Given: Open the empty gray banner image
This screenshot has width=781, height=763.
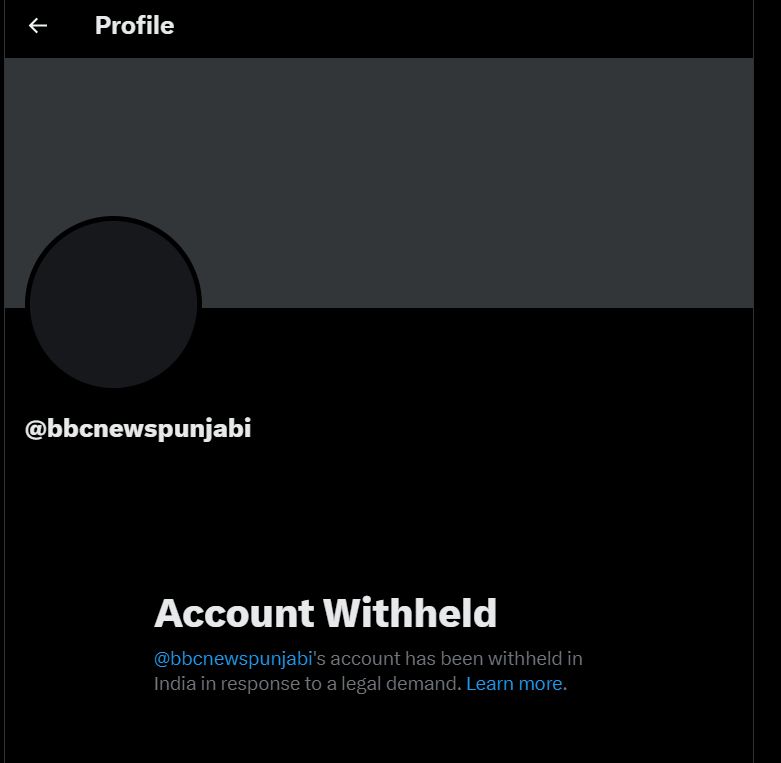Looking at the screenshot, I should pos(379,183).
